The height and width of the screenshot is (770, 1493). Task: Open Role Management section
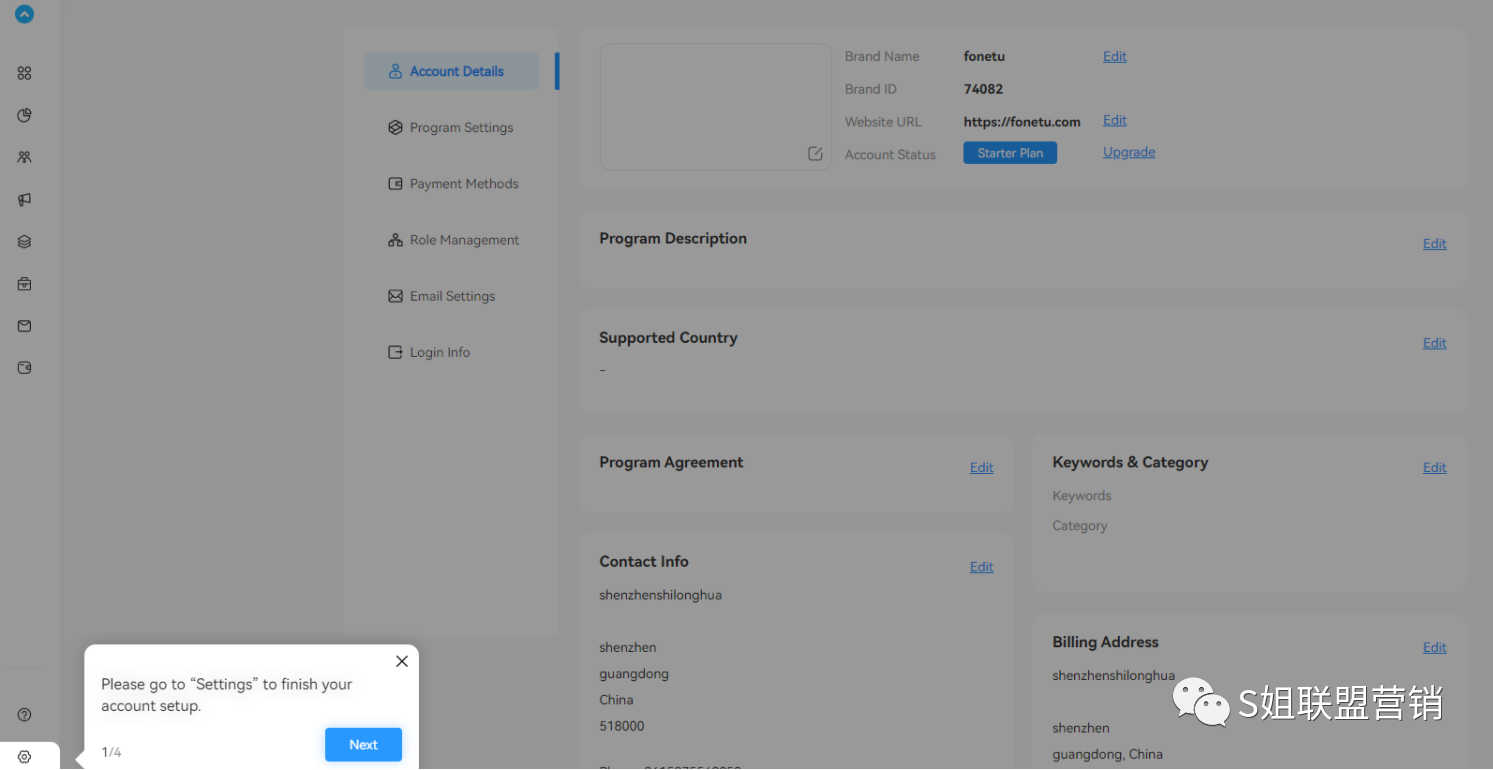(x=451, y=240)
